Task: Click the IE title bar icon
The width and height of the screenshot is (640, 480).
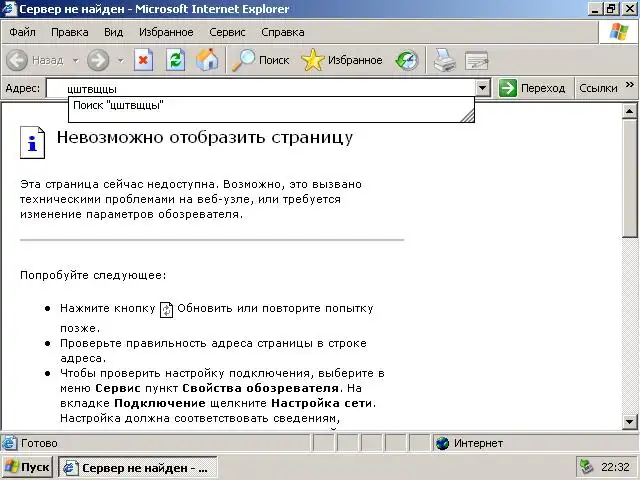Action: (9, 9)
